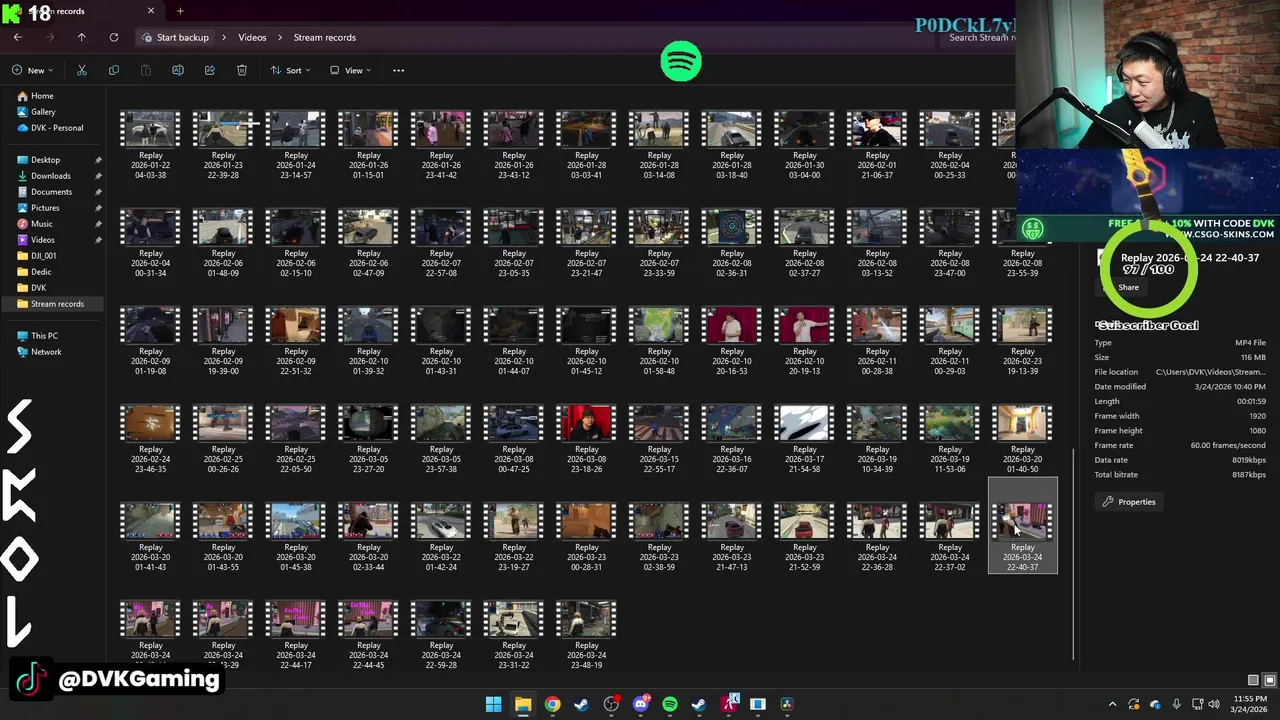1280x720 pixels.
Task: Open Videos in the navigation pane
Action: pos(42,240)
